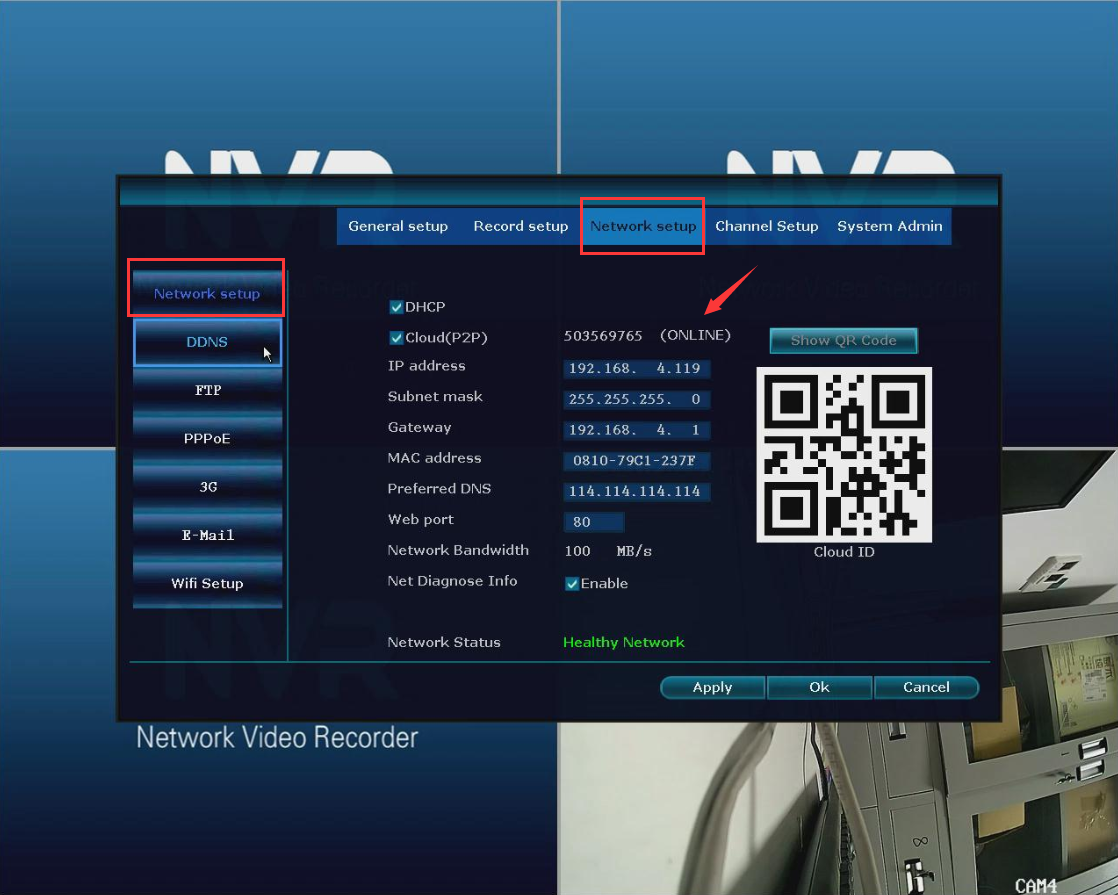Open the E-Mail settings page
Image resolution: width=1118 pixels, height=895 pixels.
coord(207,536)
